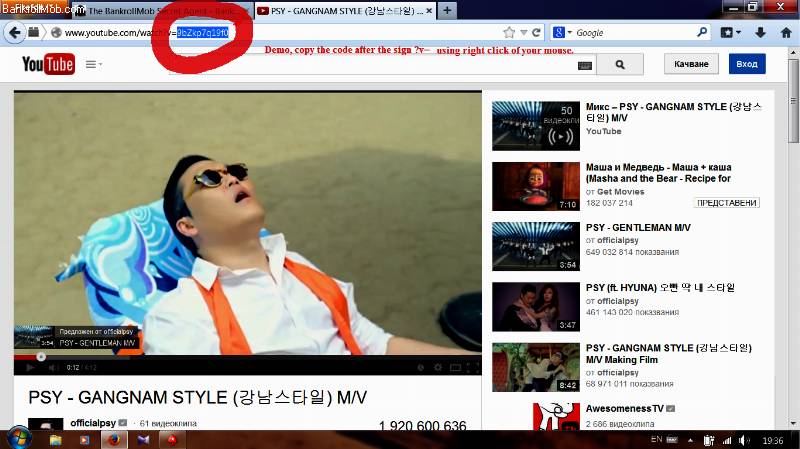Viewport: 800px width, 449px height.
Task: Play the video with the play button
Action: coord(30,367)
